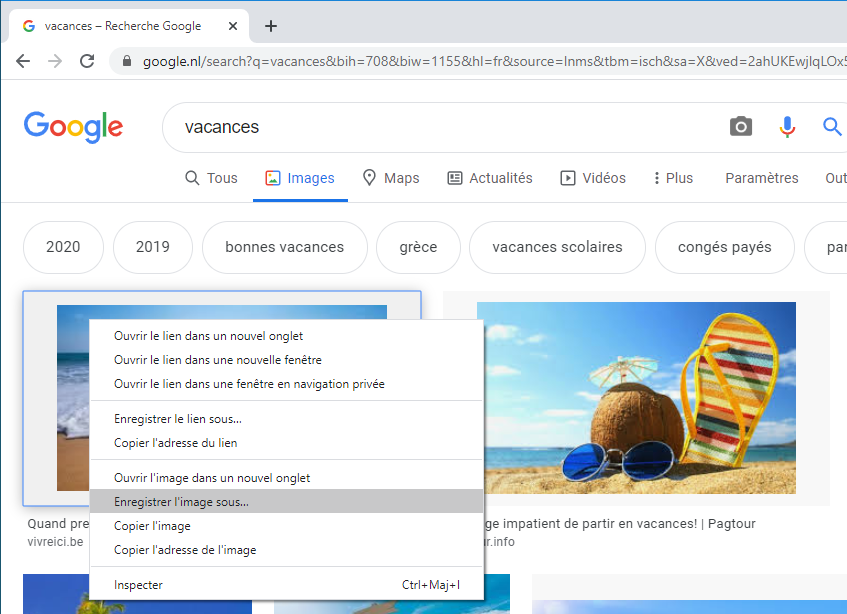Switch to the Maps tab
Screen dimensions: 847x614
pos(391,178)
